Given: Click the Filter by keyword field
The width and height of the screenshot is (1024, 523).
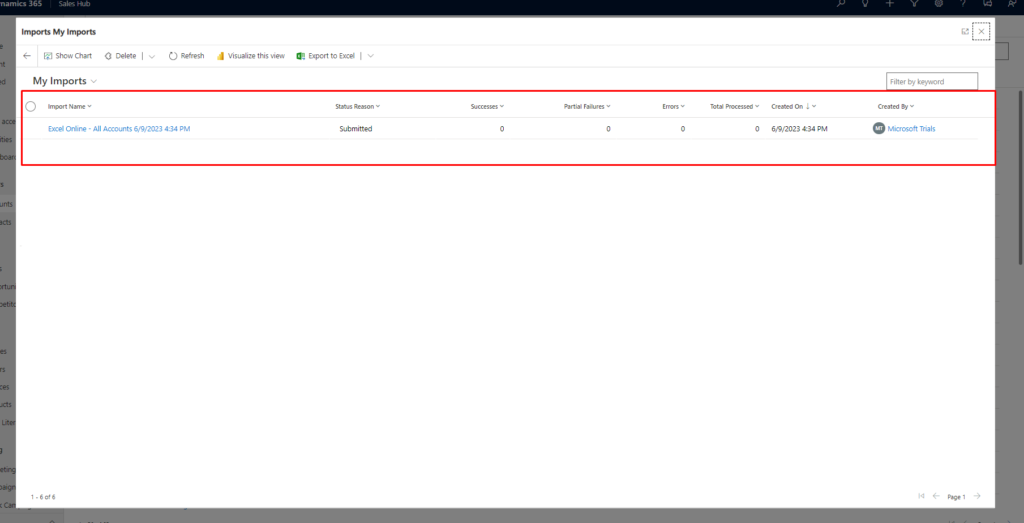Looking at the screenshot, I should pos(931,81).
